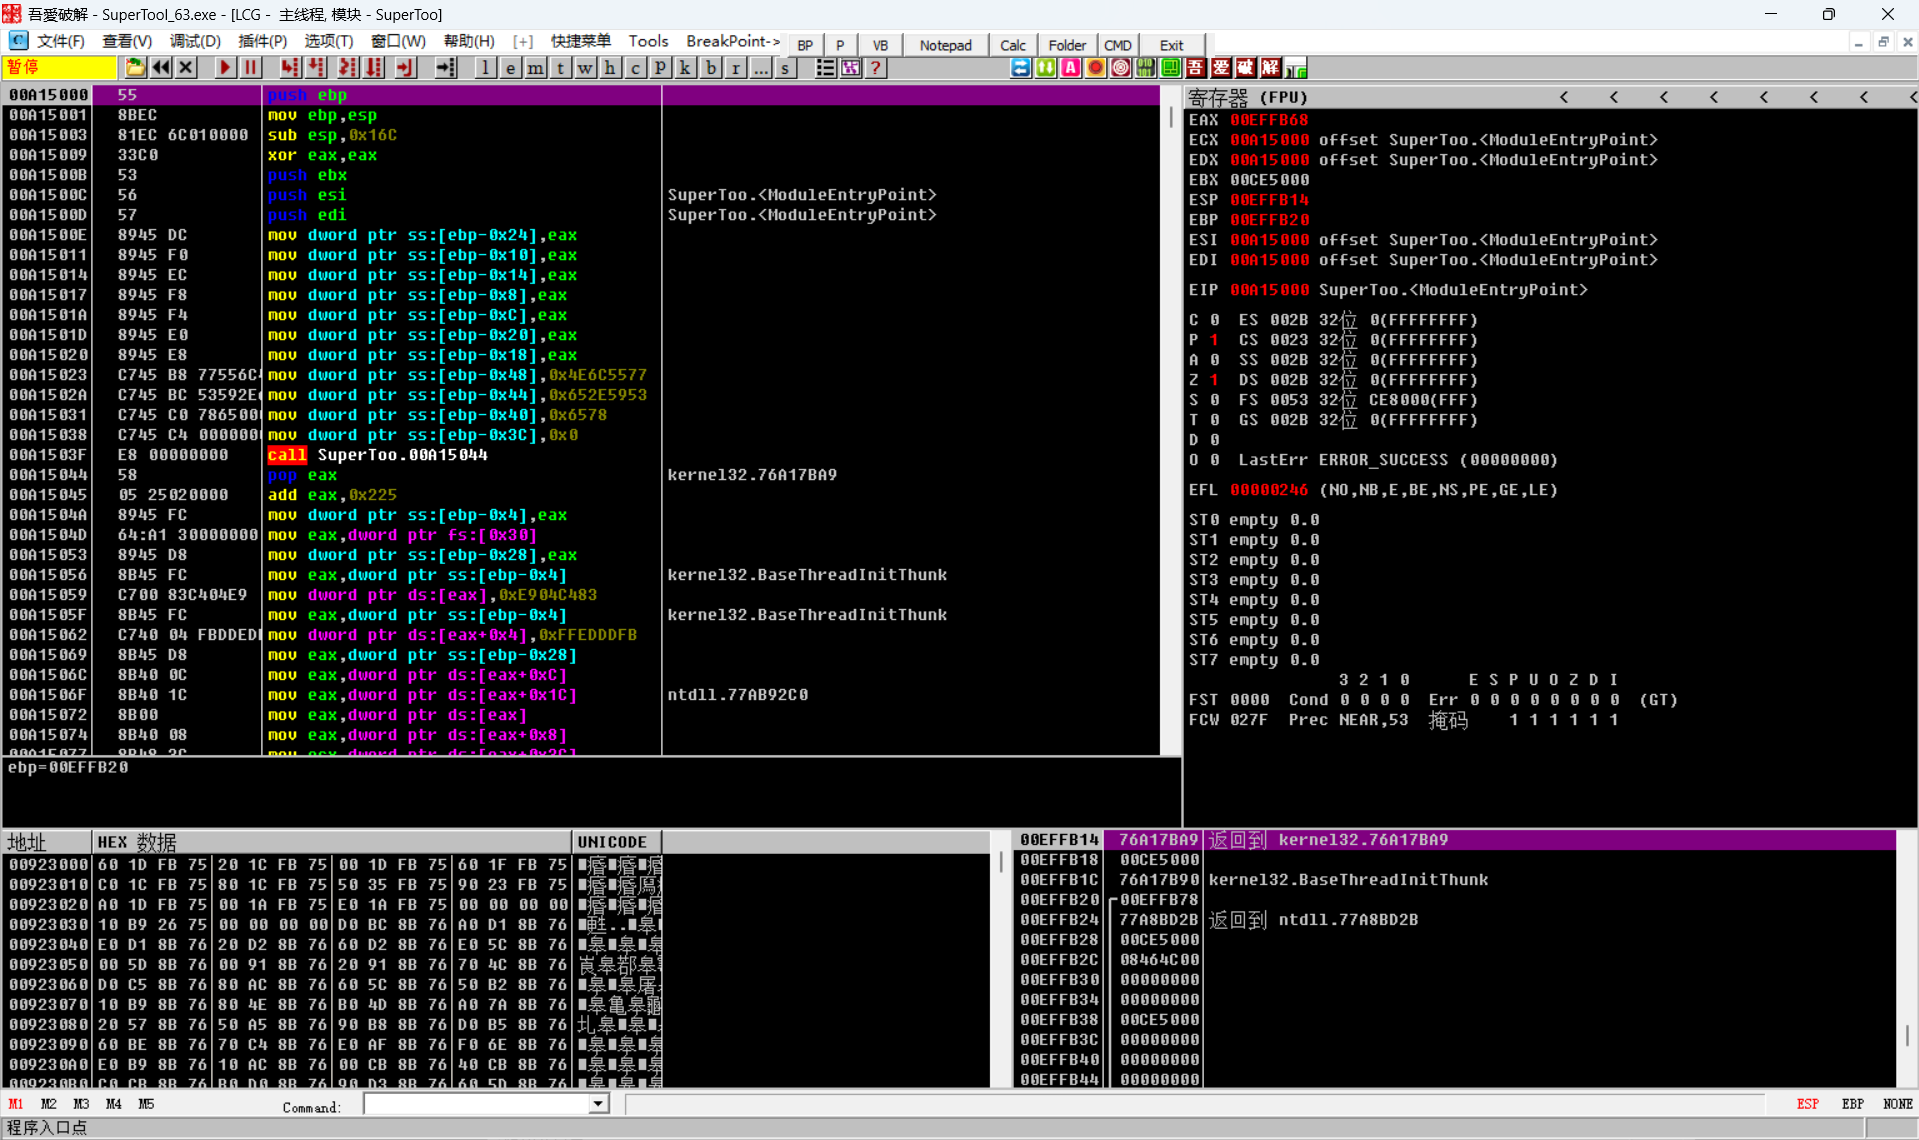
Task: Click the Run program play icon
Action: [x=225, y=68]
